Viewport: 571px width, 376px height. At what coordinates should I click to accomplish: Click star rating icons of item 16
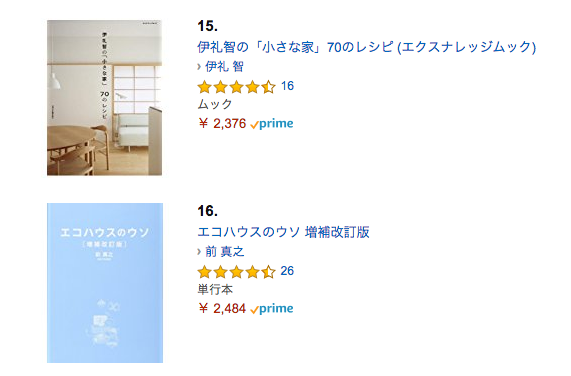[x=236, y=272]
